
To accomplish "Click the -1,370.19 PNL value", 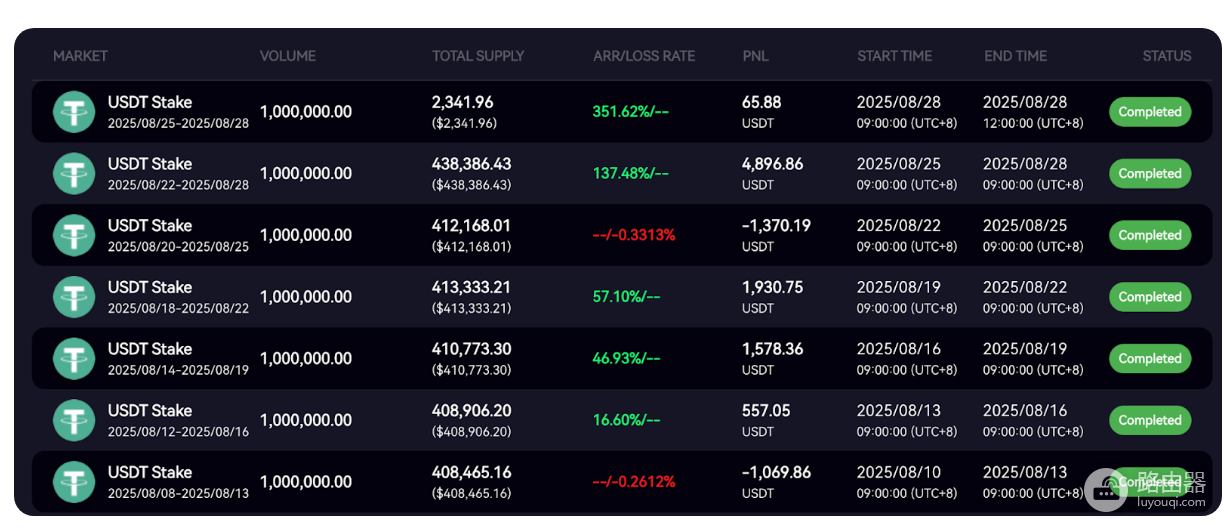I will (776, 226).
